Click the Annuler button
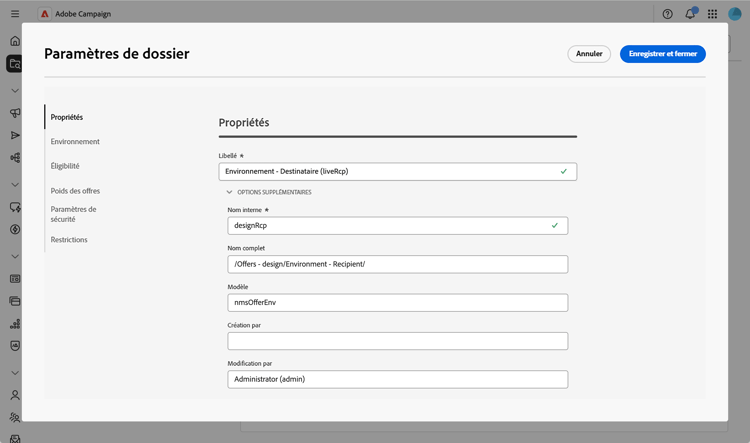This screenshot has width=750, height=443. (x=589, y=54)
